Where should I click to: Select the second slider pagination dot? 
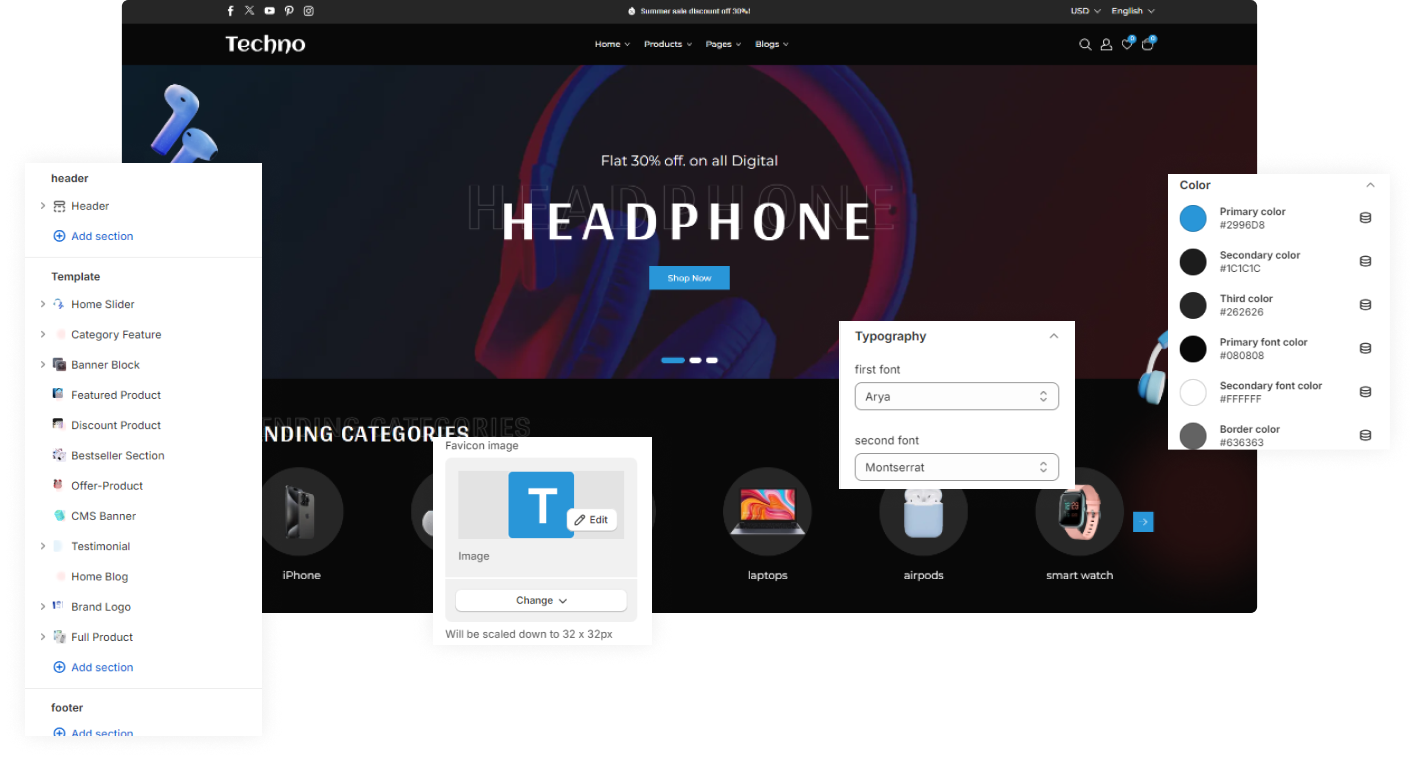[695, 360]
